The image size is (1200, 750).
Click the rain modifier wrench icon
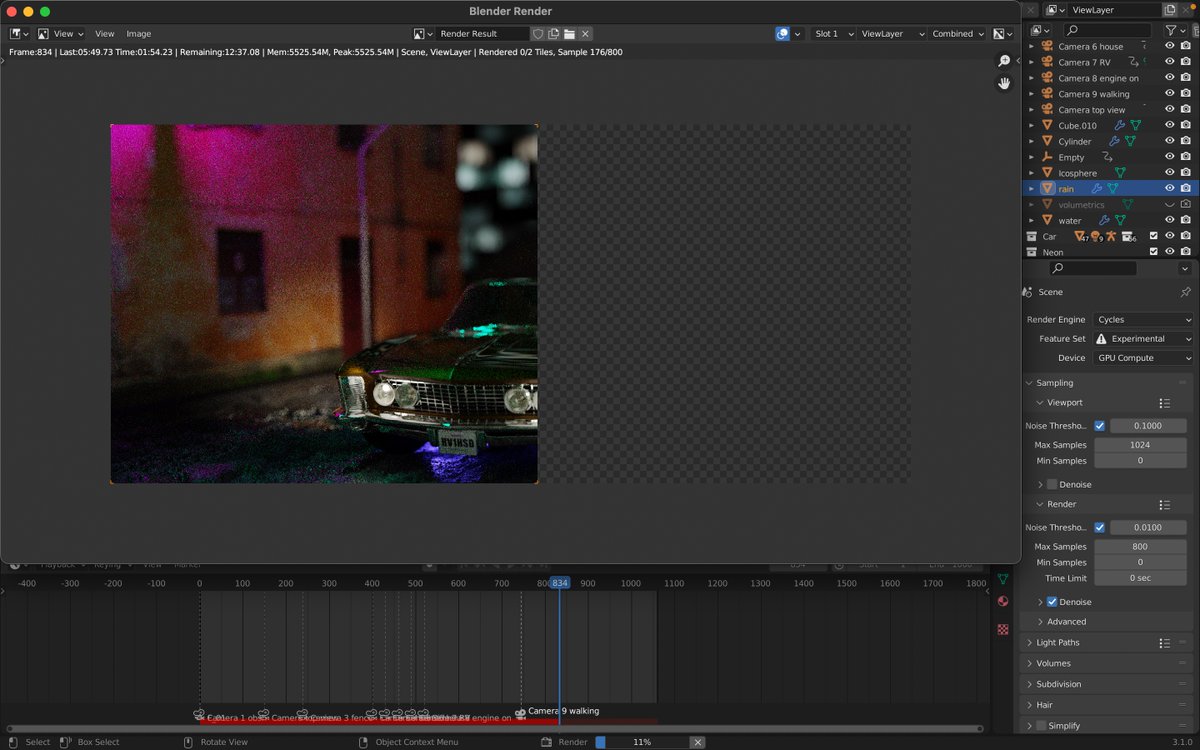tap(1096, 189)
